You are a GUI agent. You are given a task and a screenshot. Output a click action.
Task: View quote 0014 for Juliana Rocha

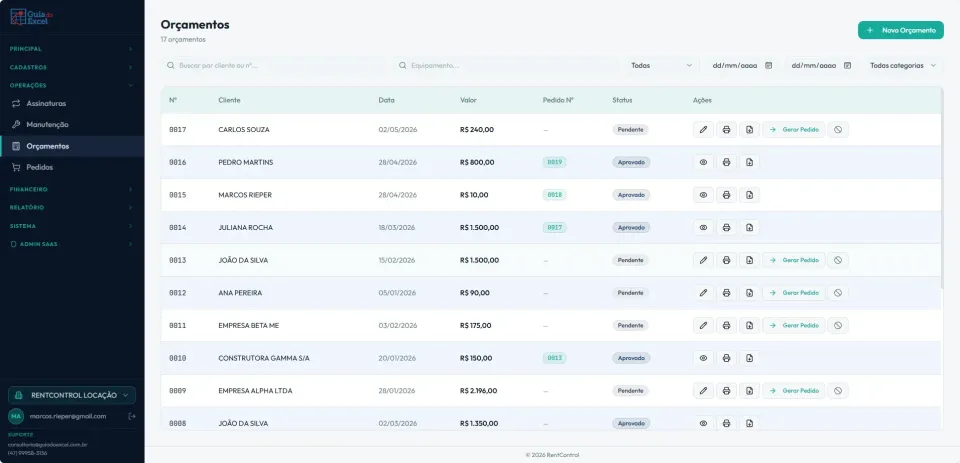point(703,227)
